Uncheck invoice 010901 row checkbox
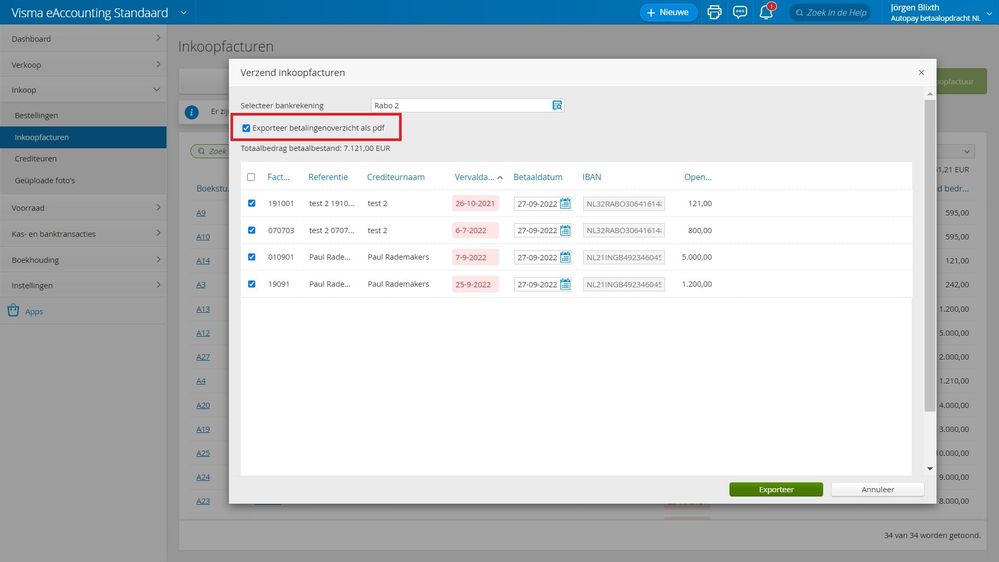Viewport: 999px width, 562px height. coord(252,257)
